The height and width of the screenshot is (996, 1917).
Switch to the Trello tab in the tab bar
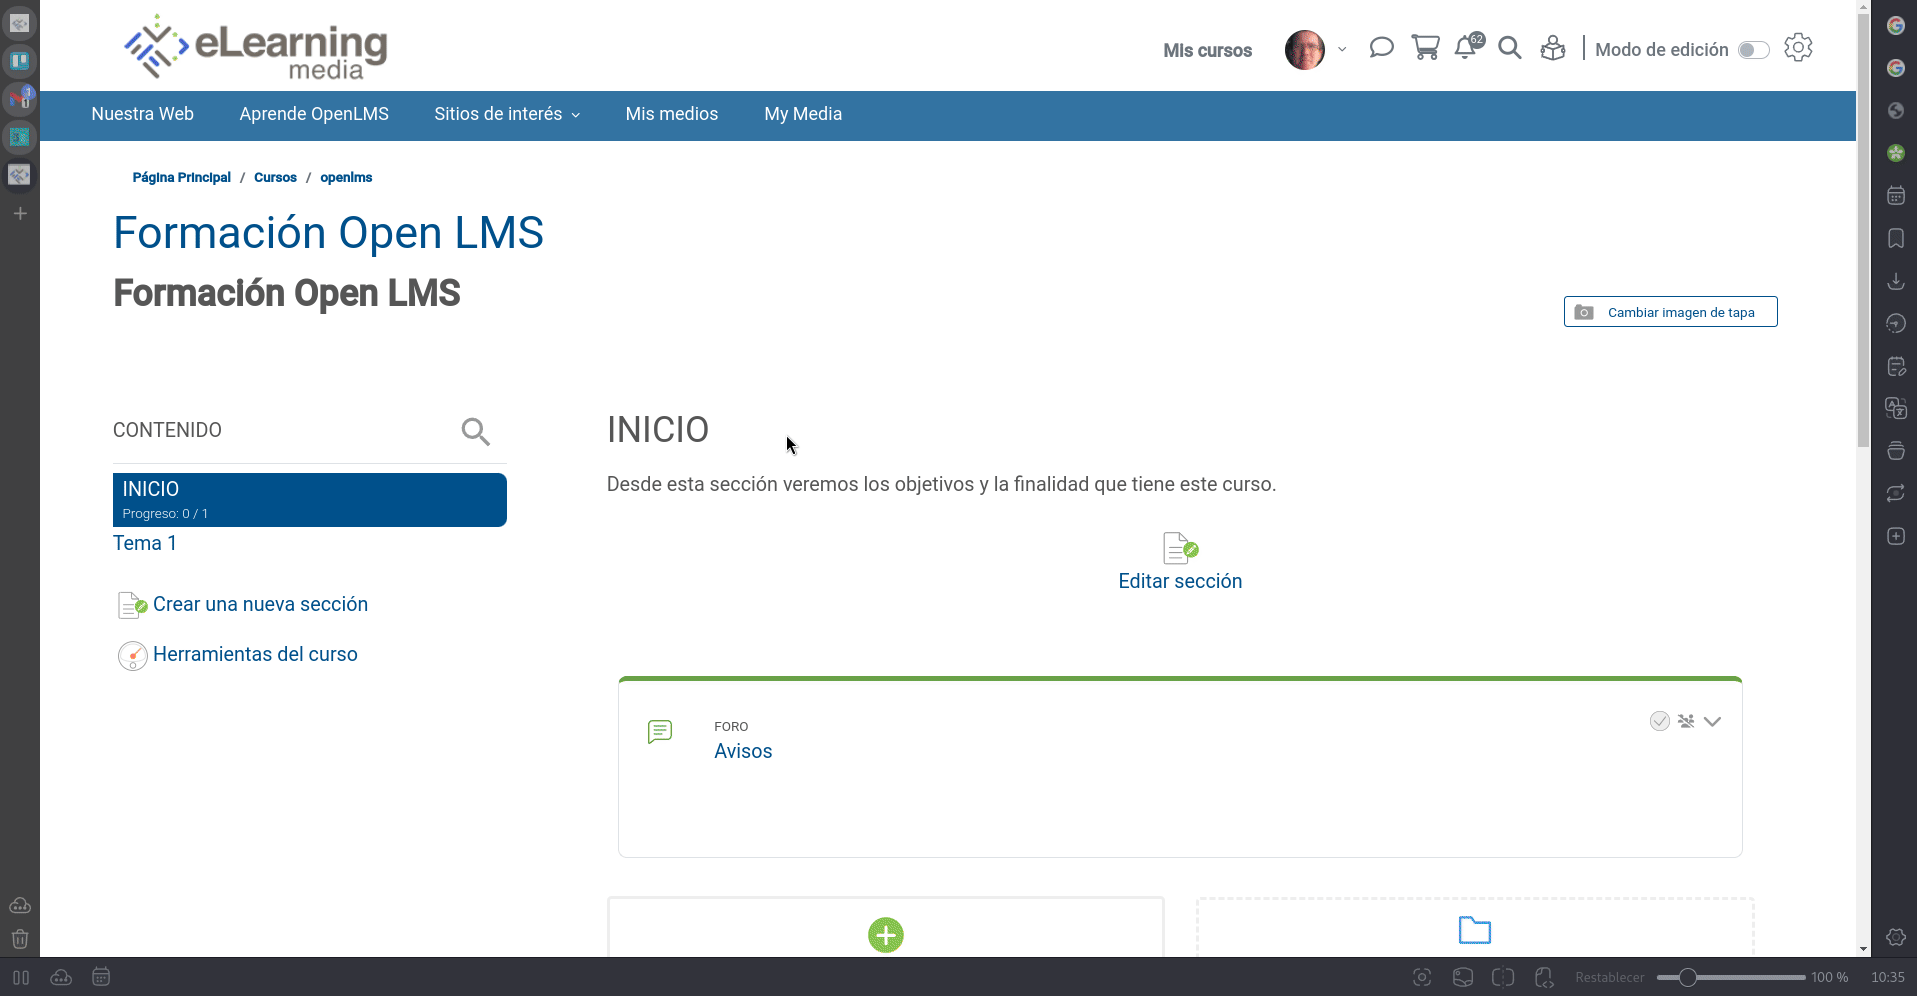click(x=19, y=60)
